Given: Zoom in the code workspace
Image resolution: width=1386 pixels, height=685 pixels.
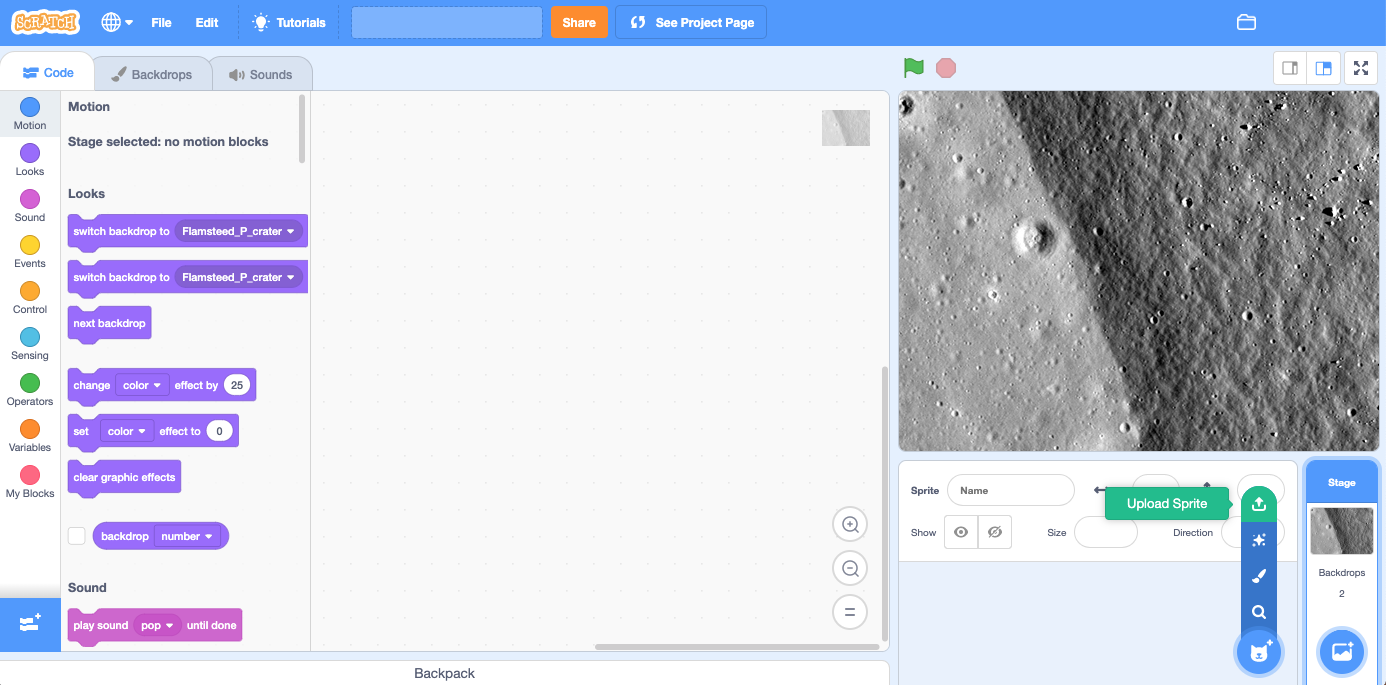Looking at the screenshot, I should (x=850, y=524).
